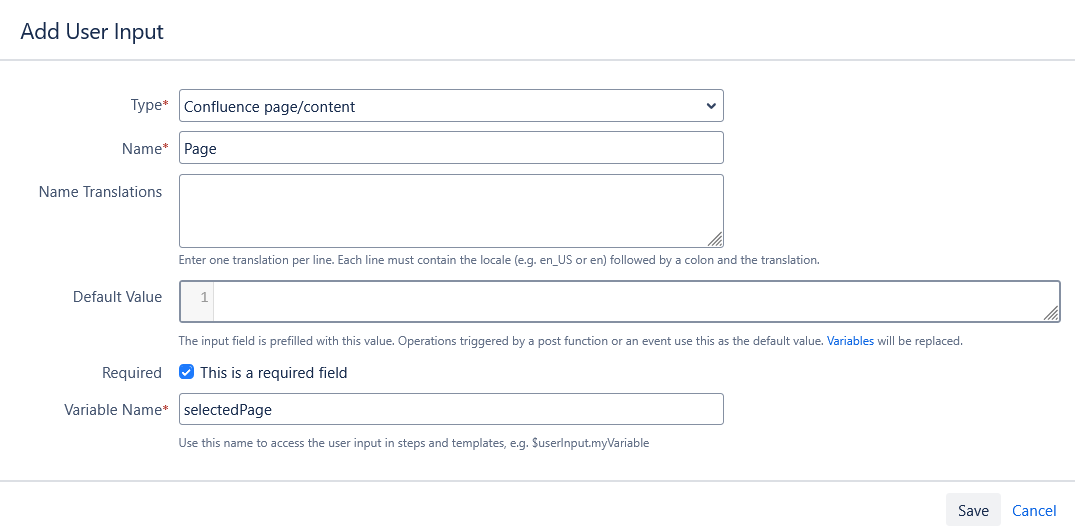This screenshot has width=1075, height=532.
Task: Open the Variables help link
Action: point(850,341)
